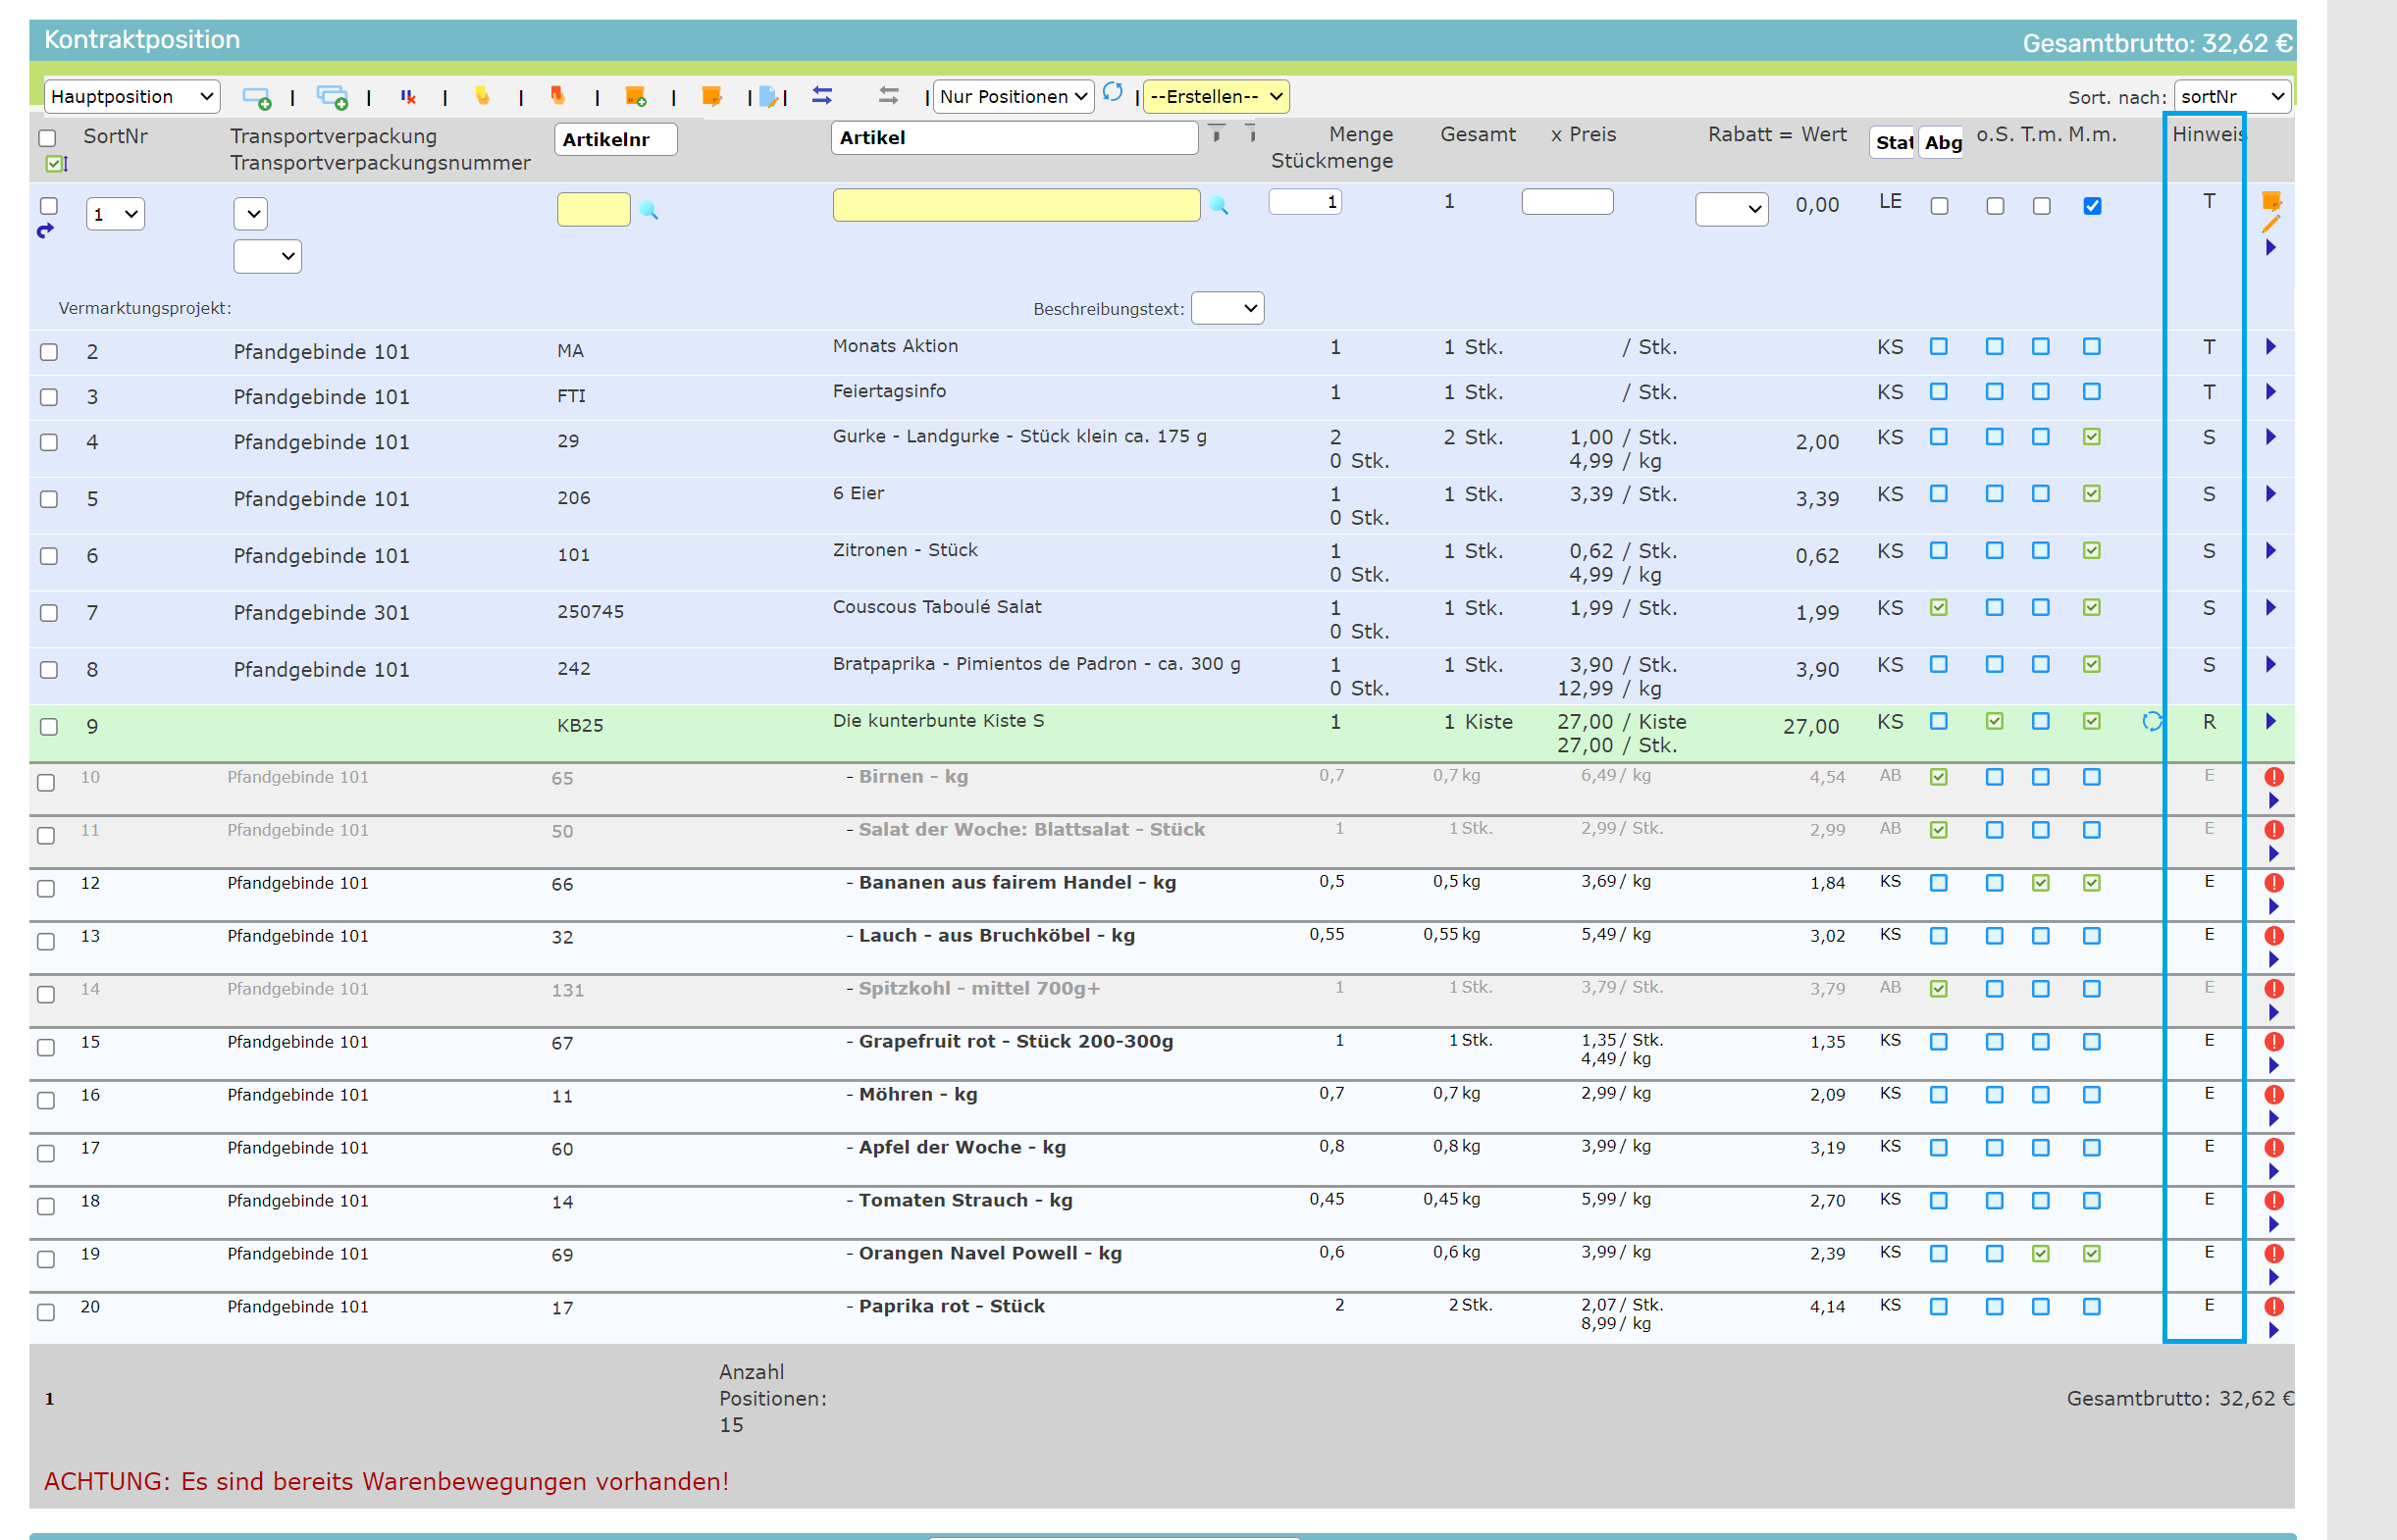Click the red warning icon in Birnen row

coord(2274,777)
